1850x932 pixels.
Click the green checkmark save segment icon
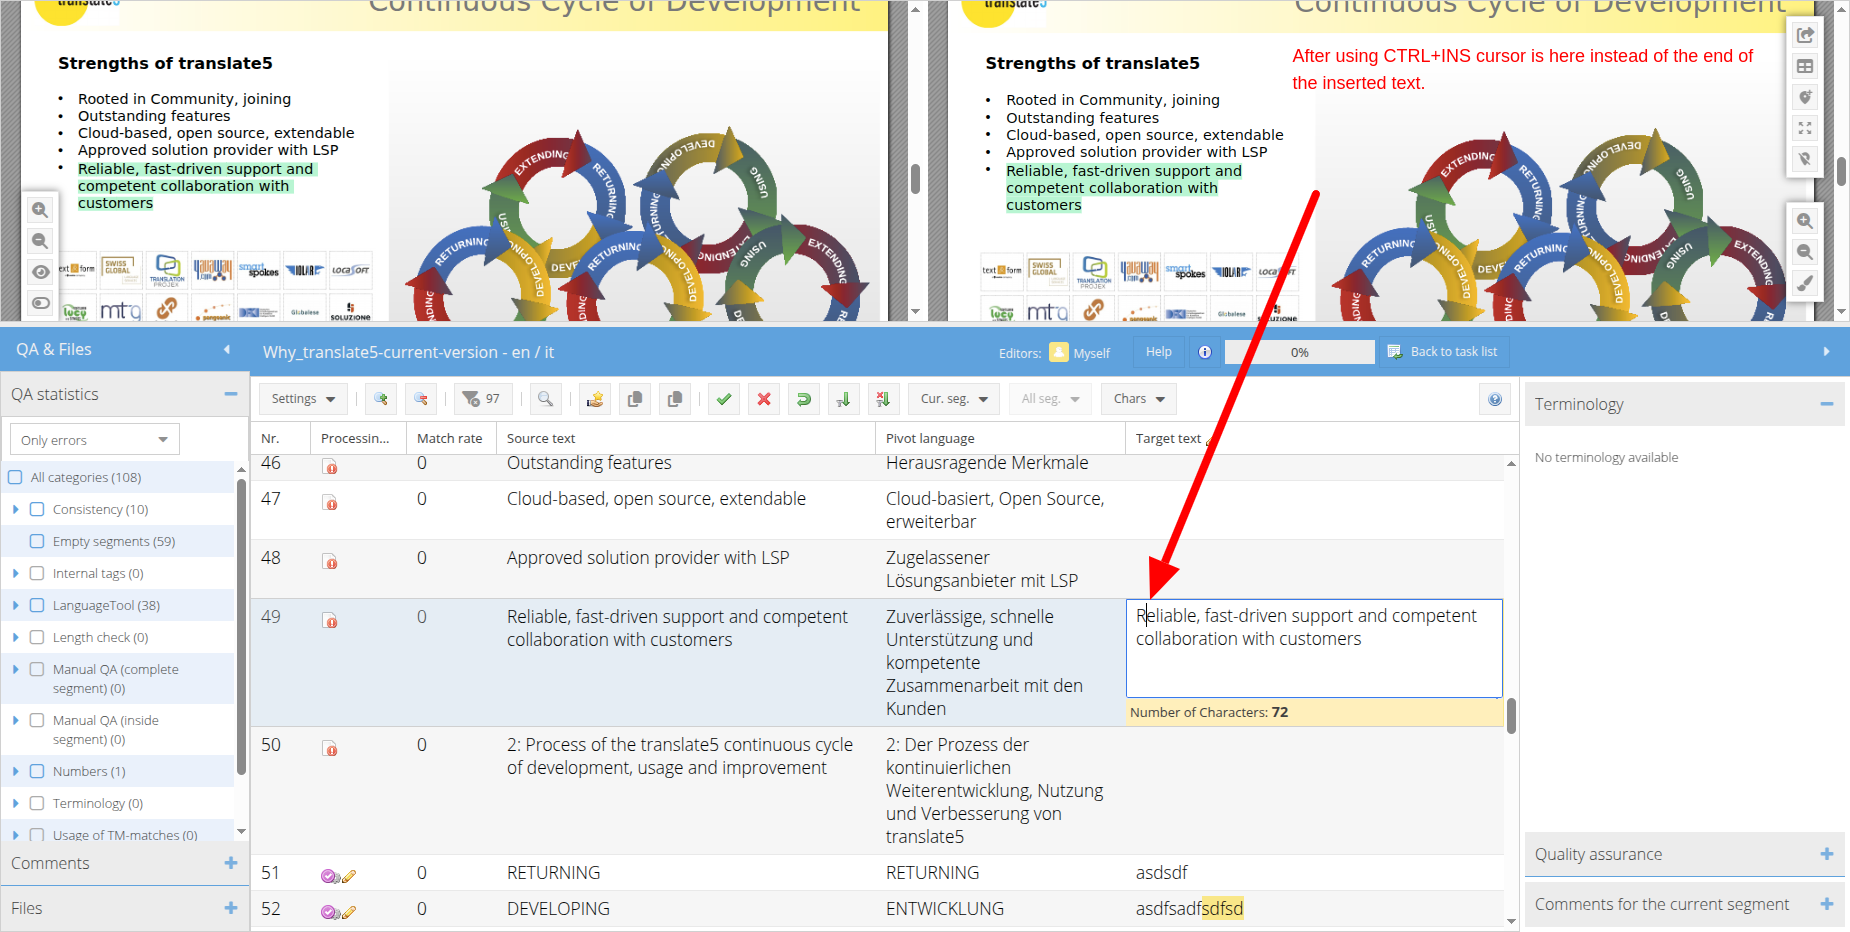pyautogui.click(x=724, y=399)
